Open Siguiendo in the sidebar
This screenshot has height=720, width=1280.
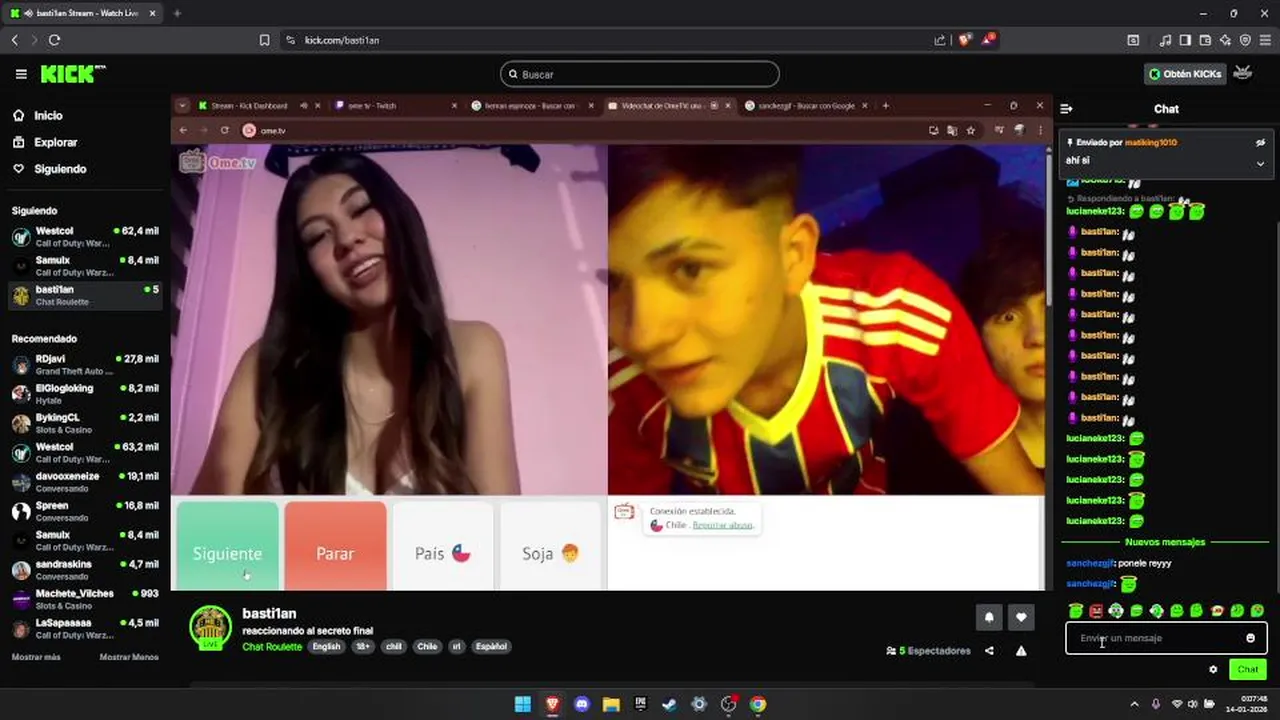pos(60,169)
